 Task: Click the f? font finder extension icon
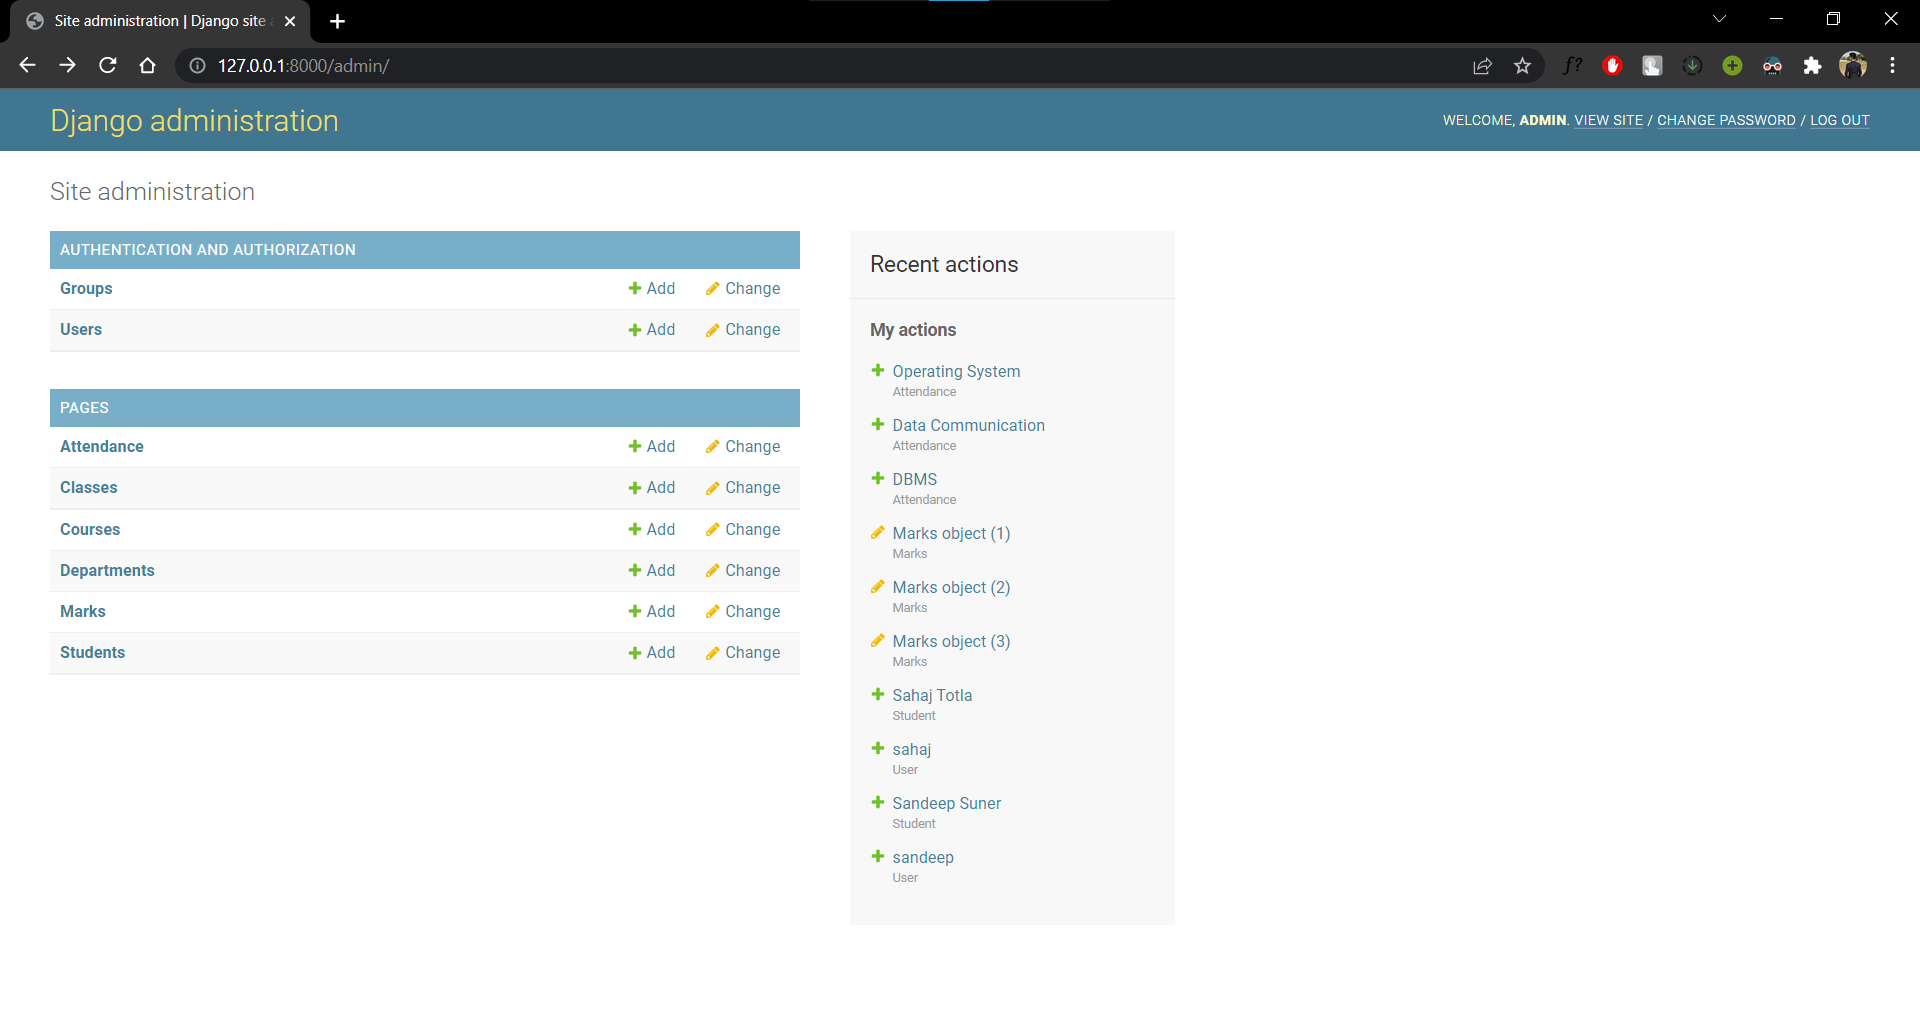click(1572, 65)
